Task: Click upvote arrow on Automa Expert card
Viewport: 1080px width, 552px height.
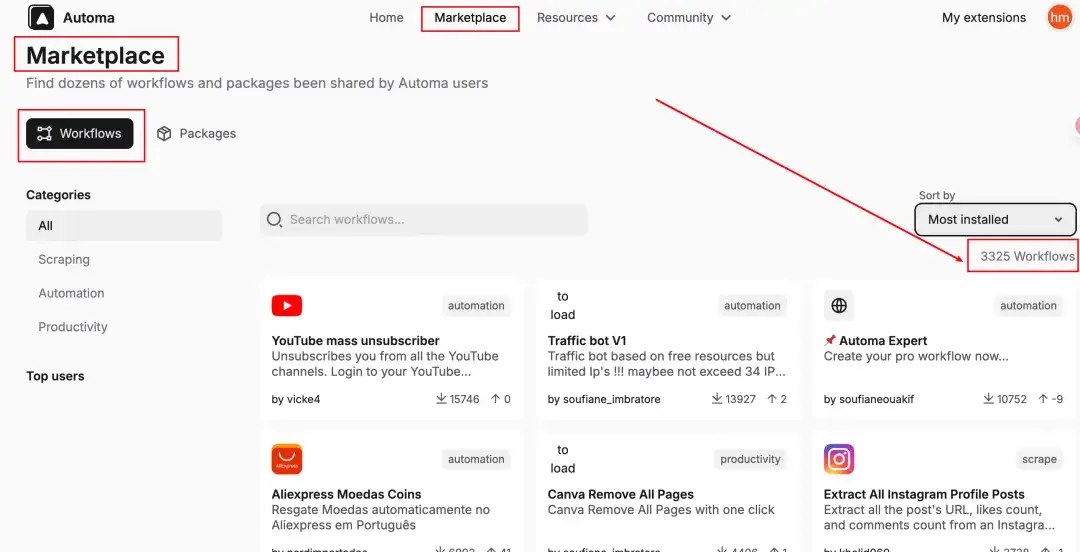Action: (x=1043, y=399)
